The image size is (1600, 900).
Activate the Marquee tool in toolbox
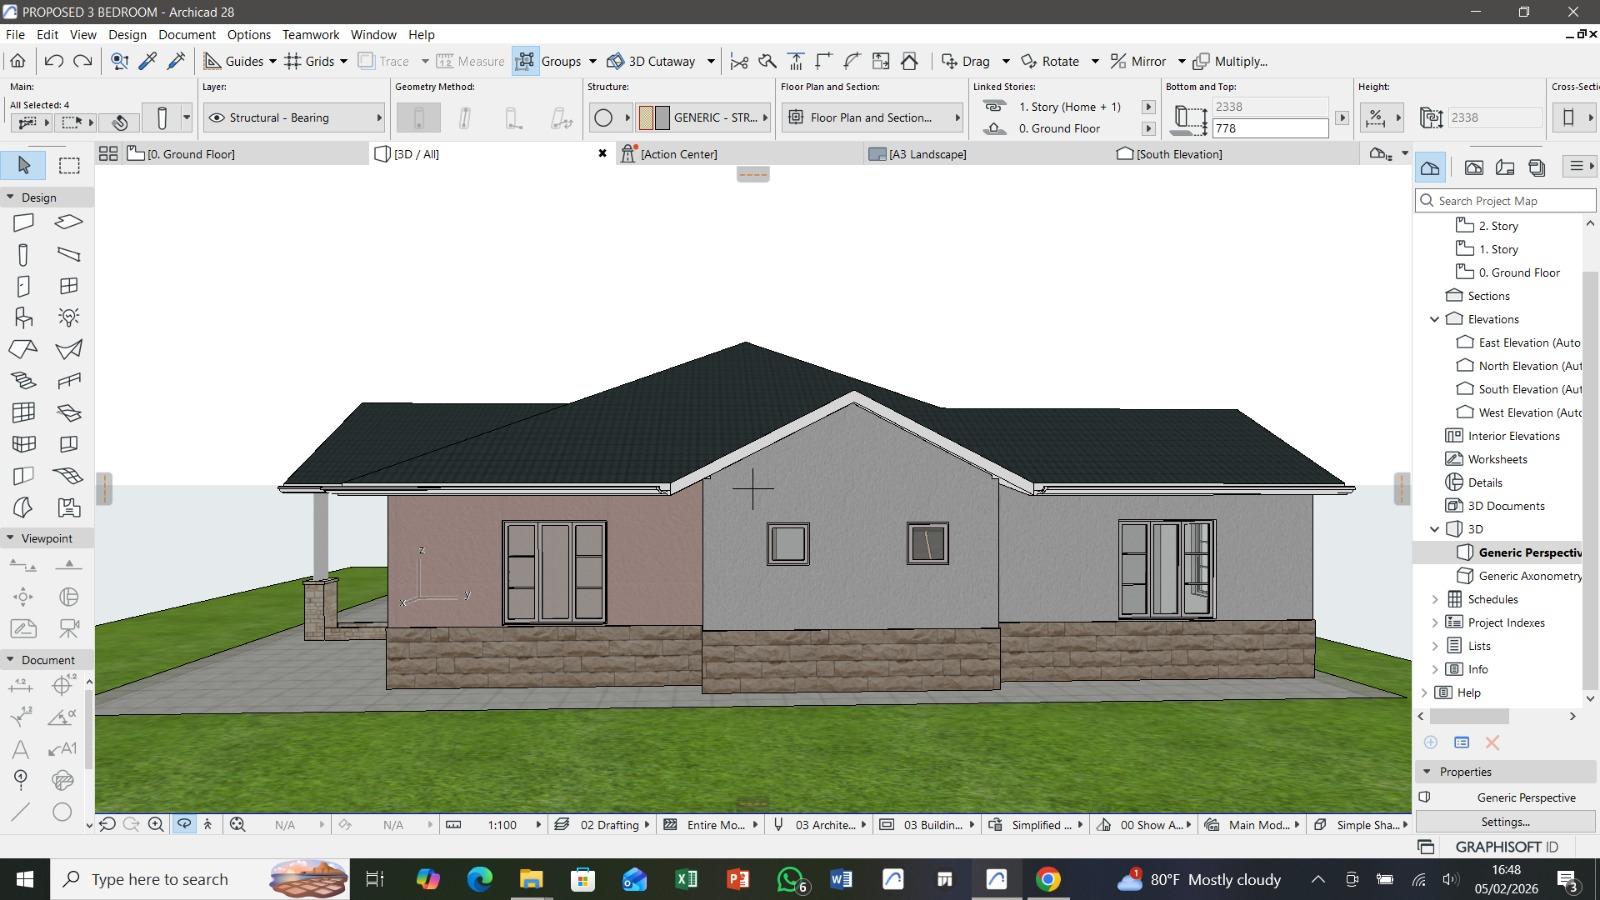click(69, 165)
